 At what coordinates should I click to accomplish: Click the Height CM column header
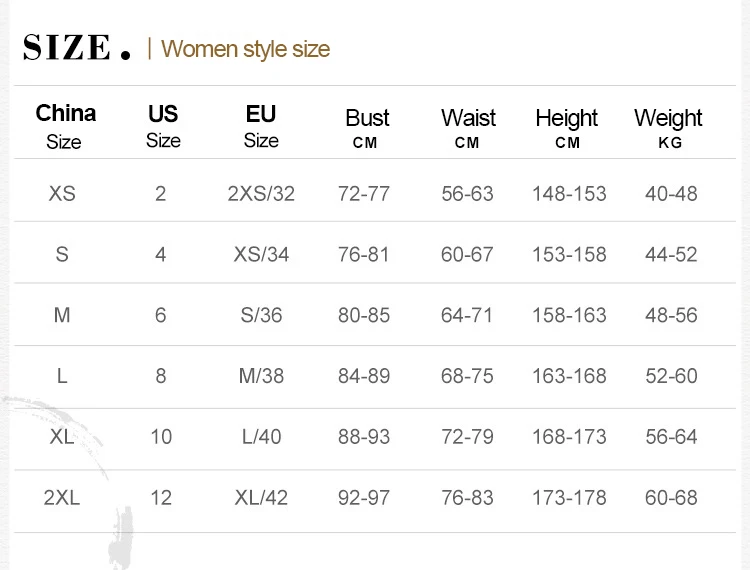pos(567,128)
